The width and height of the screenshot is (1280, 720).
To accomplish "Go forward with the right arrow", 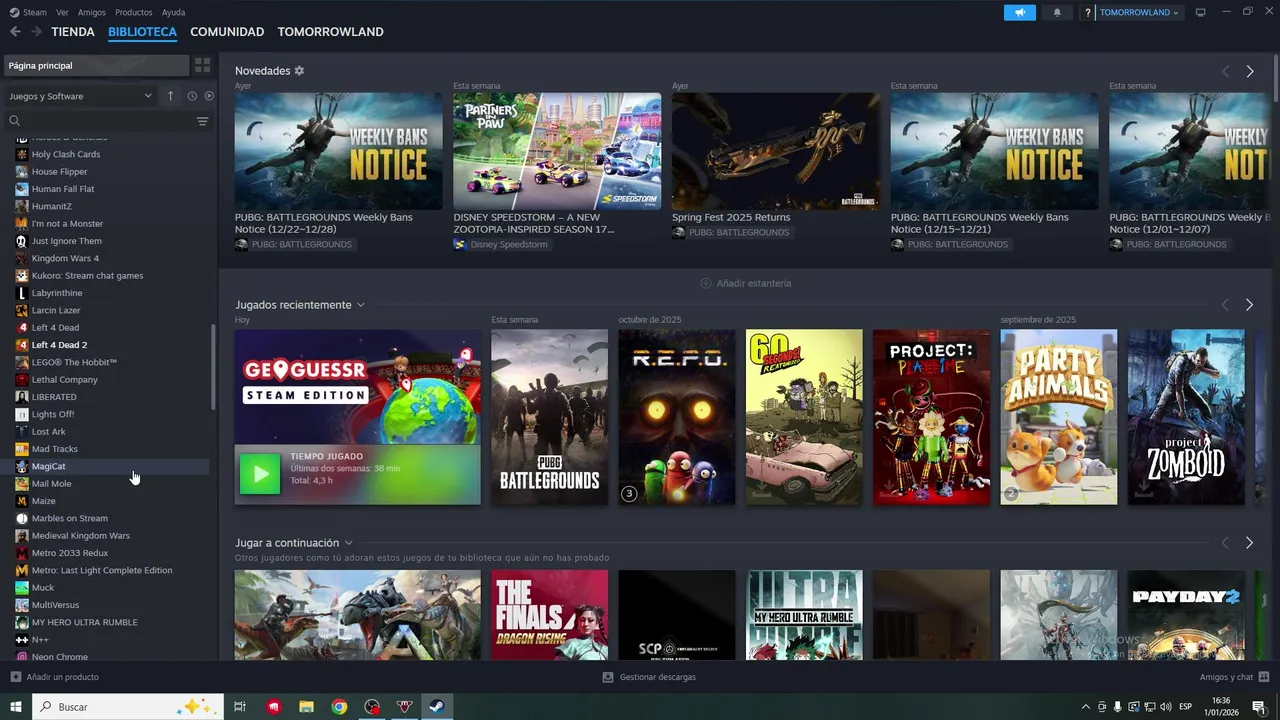I will click(36, 32).
